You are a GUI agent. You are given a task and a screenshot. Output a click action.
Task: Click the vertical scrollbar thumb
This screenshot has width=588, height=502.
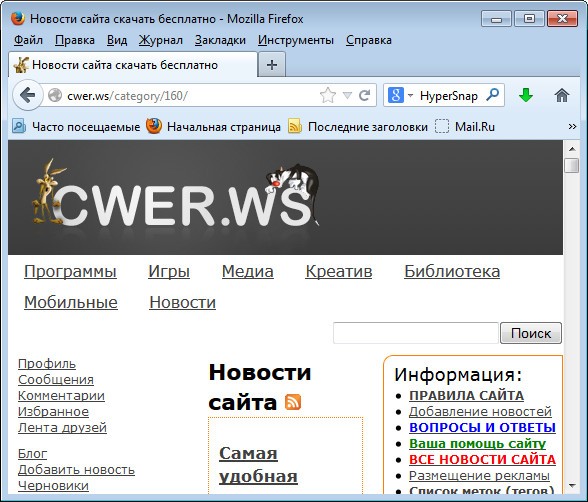click(572, 165)
